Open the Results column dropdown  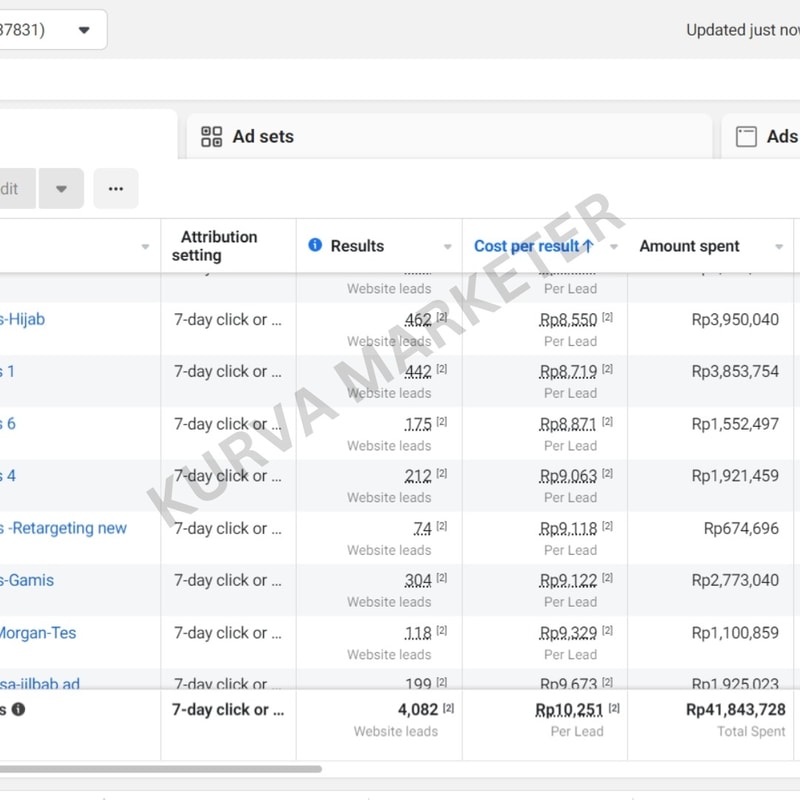(448, 247)
